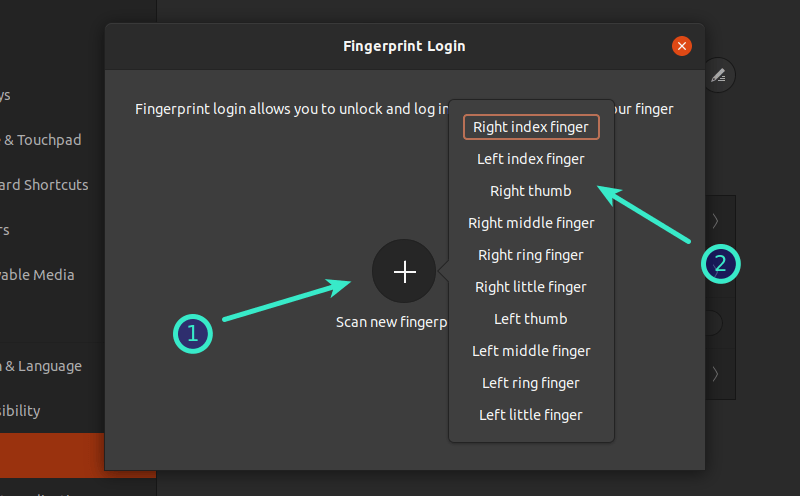The height and width of the screenshot is (496, 800).
Task: Select Right little finger entry
Action: pos(531,287)
